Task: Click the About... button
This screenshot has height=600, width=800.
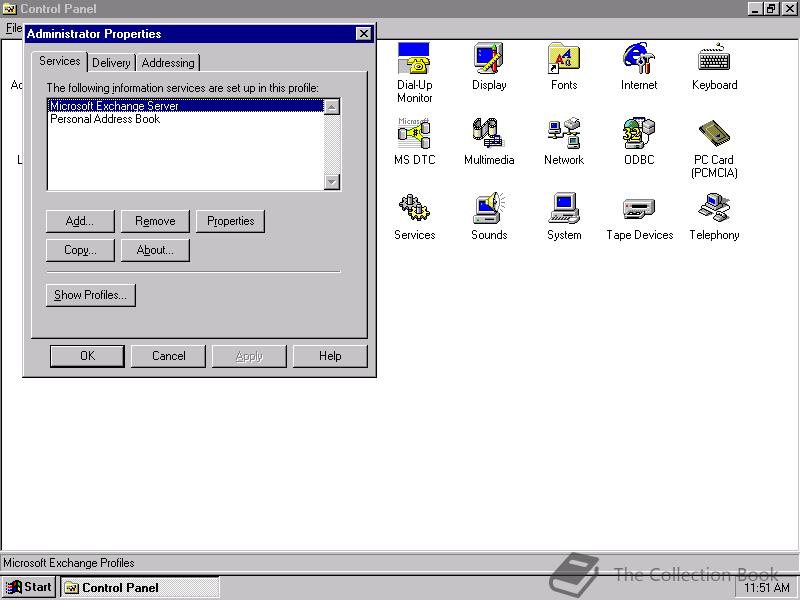Action: coord(155,250)
